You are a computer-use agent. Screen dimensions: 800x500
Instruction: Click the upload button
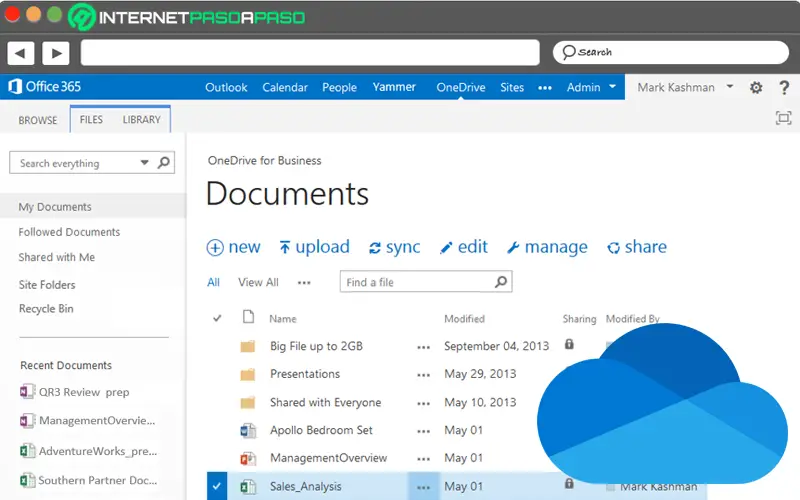314,247
